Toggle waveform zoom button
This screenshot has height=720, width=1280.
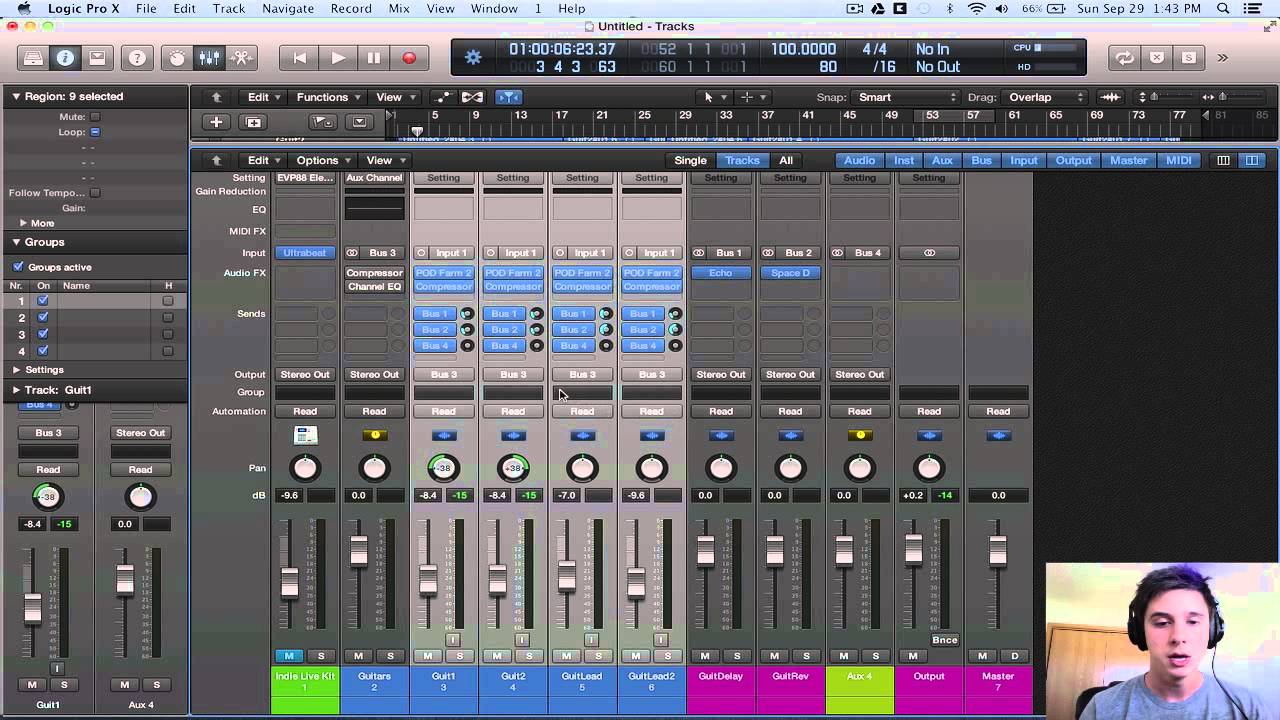pyautogui.click(x=1111, y=97)
